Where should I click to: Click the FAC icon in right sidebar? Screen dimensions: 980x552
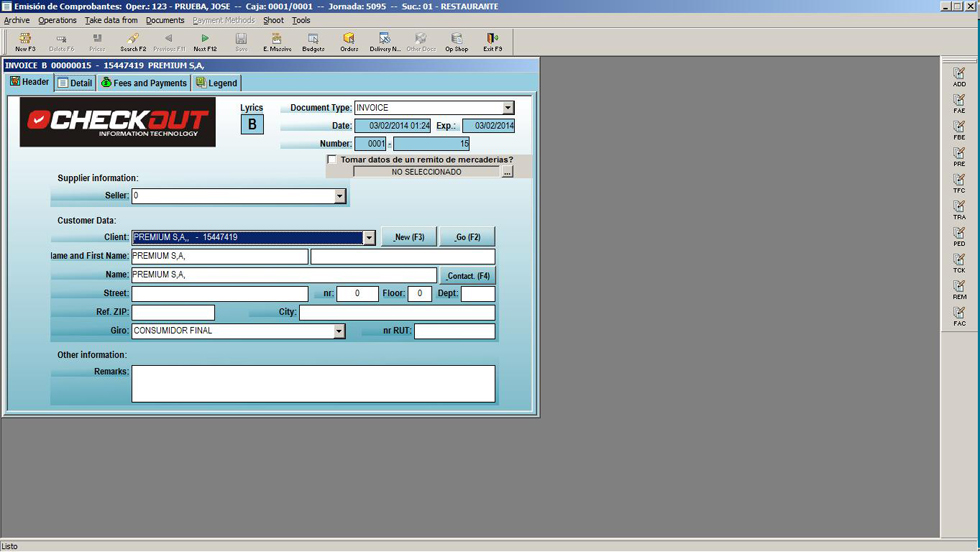959,316
